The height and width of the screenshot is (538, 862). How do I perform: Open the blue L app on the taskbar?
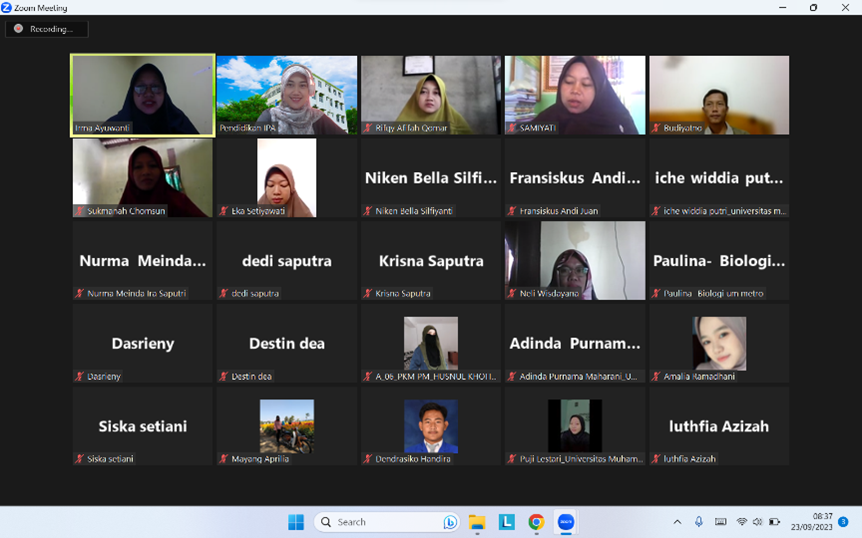pyautogui.click(x=507, y=522)
